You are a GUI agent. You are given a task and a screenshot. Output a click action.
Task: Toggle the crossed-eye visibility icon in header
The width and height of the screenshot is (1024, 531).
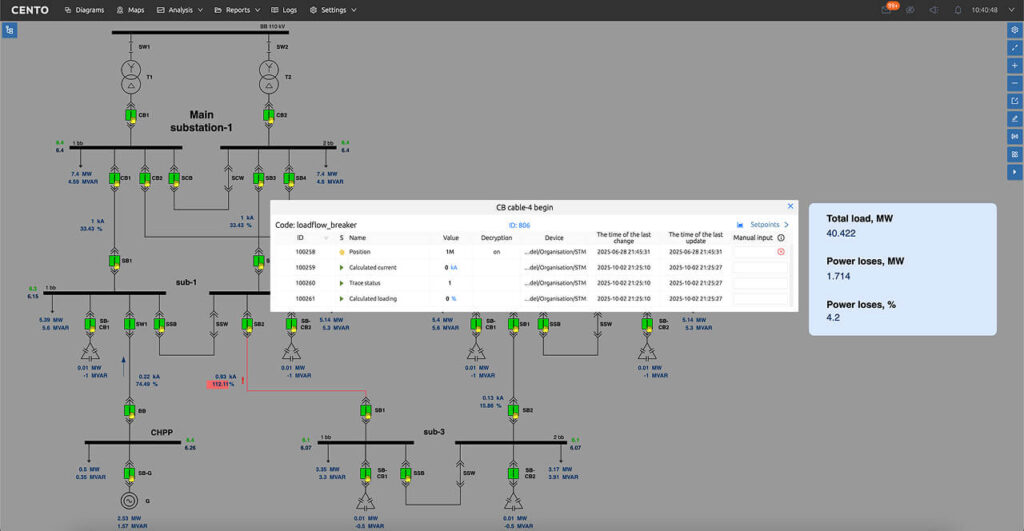coord(911,10)
